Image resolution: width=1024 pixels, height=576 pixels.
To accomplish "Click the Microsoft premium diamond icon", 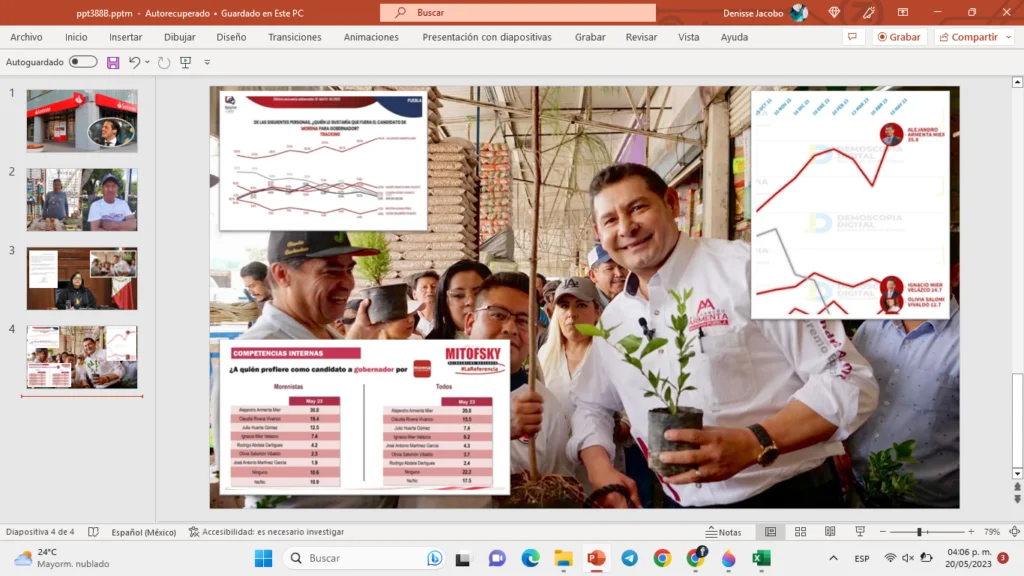I will (834, 12).
